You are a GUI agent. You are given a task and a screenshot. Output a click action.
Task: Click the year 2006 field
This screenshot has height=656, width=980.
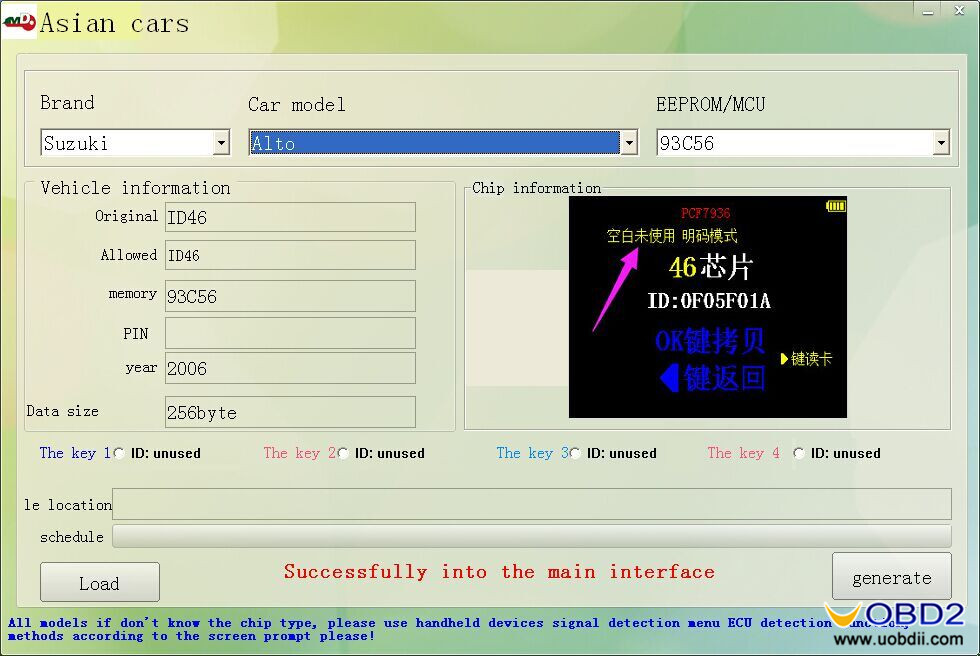pyautogui.click(x=290, y=368)
